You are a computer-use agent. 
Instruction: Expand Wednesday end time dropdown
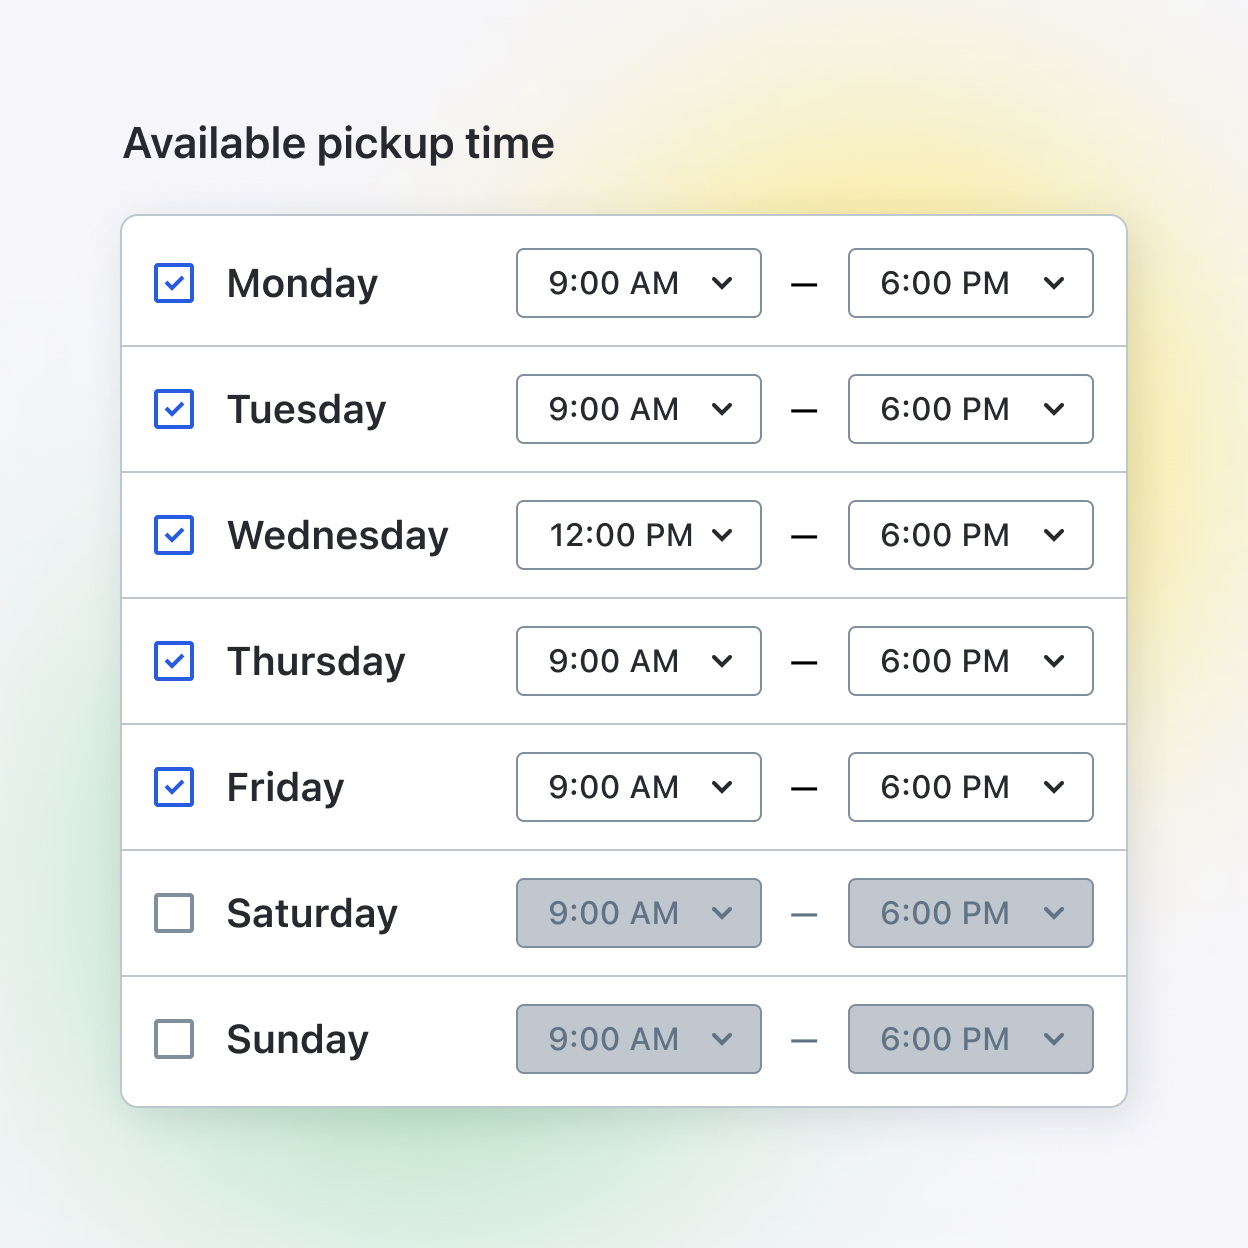[970, 535]
